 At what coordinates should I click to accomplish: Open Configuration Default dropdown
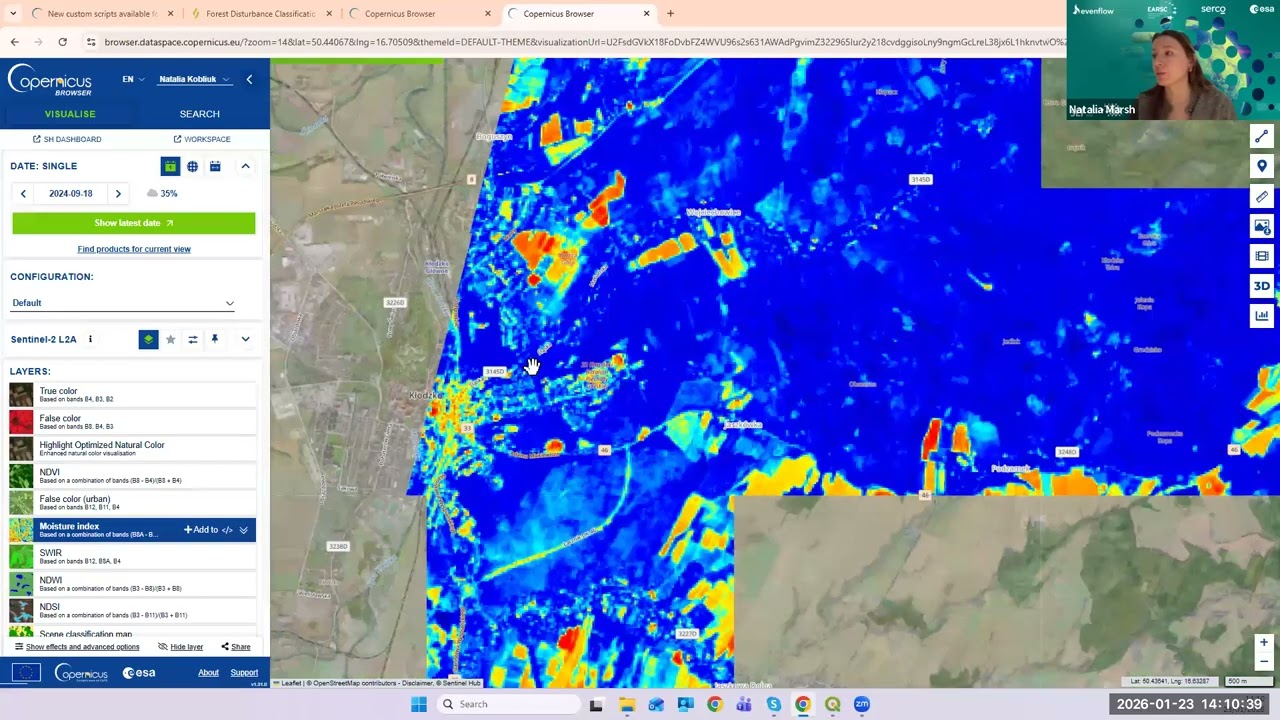[123, 303]
